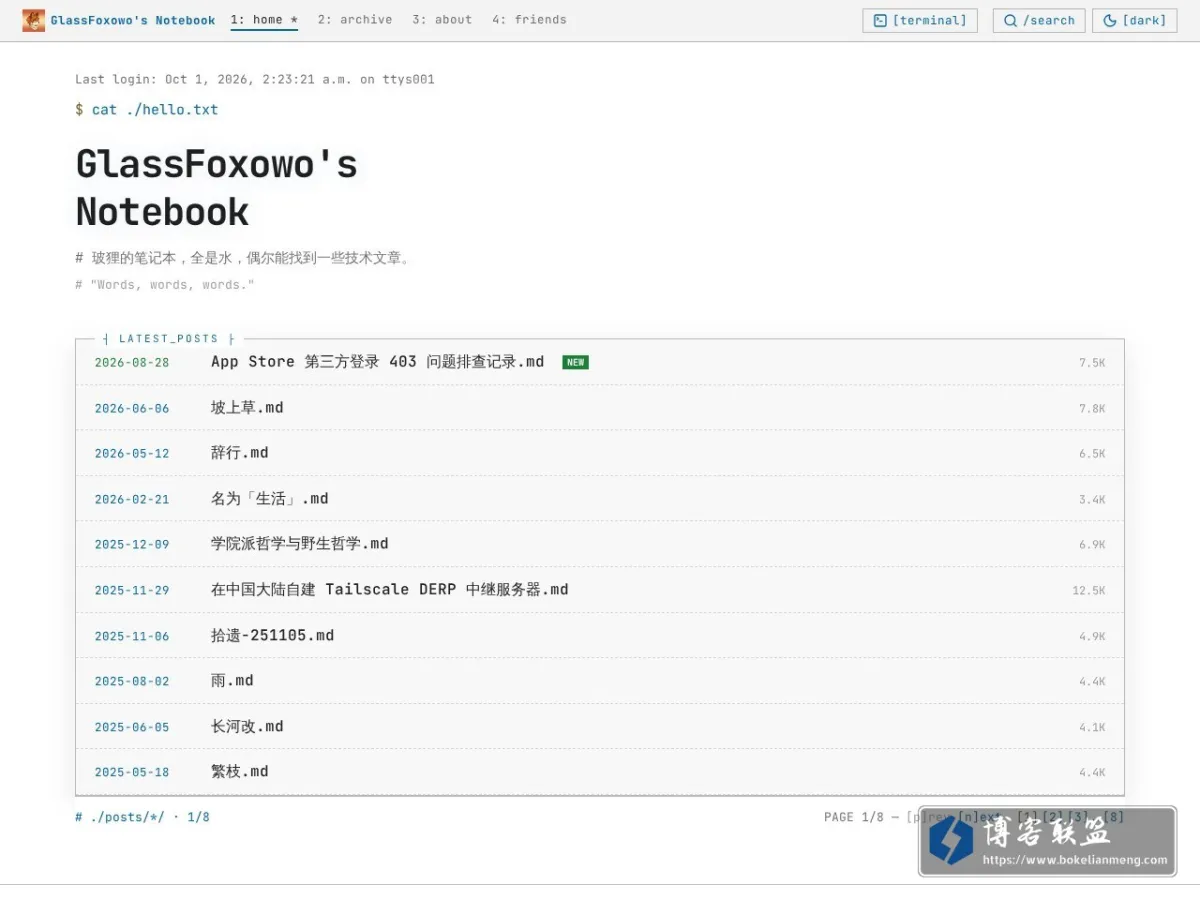Screen dimensions: 1200x900
Task: Click the '12.5K' size value
Action: 1089,591
